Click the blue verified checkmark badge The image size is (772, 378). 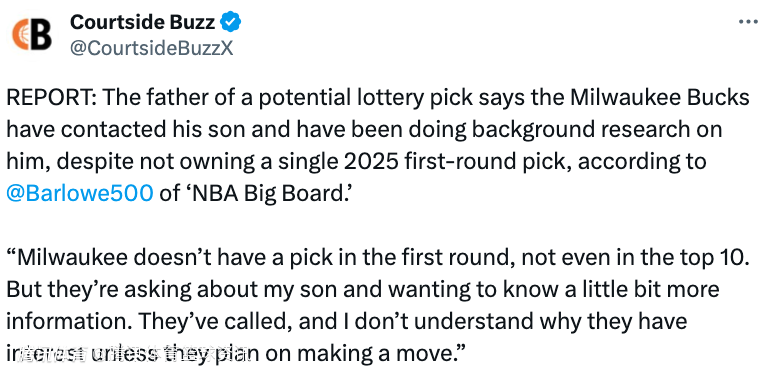pos(231,22)
